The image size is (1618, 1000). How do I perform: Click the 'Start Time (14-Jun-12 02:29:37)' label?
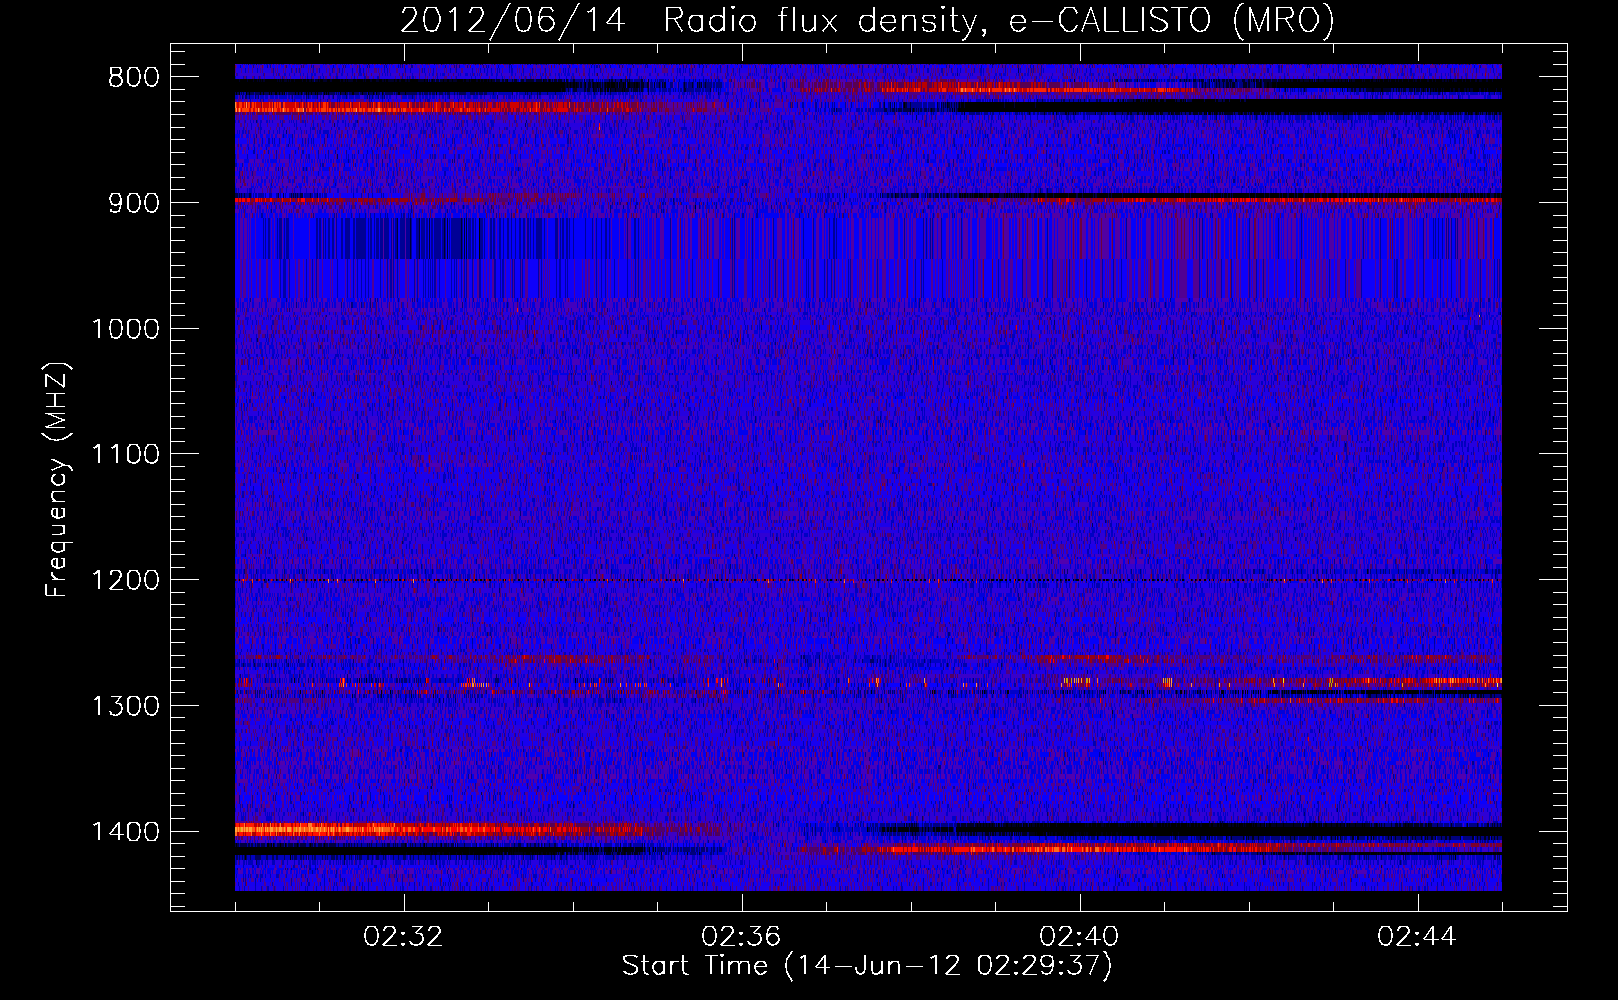click(x=867, y=966)
